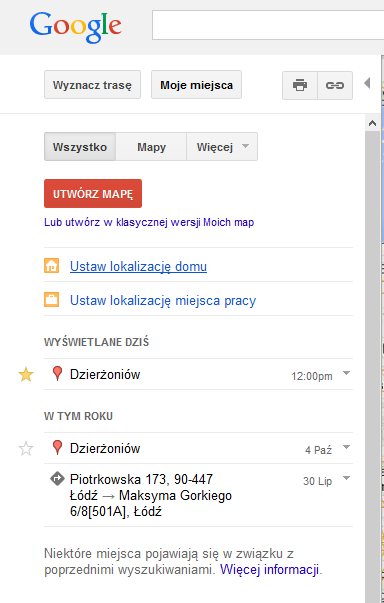Image resolution: width=384 pixels, height=603 pixels.
Task: Click the 4 Paź date label
Action: click(319, 450)
